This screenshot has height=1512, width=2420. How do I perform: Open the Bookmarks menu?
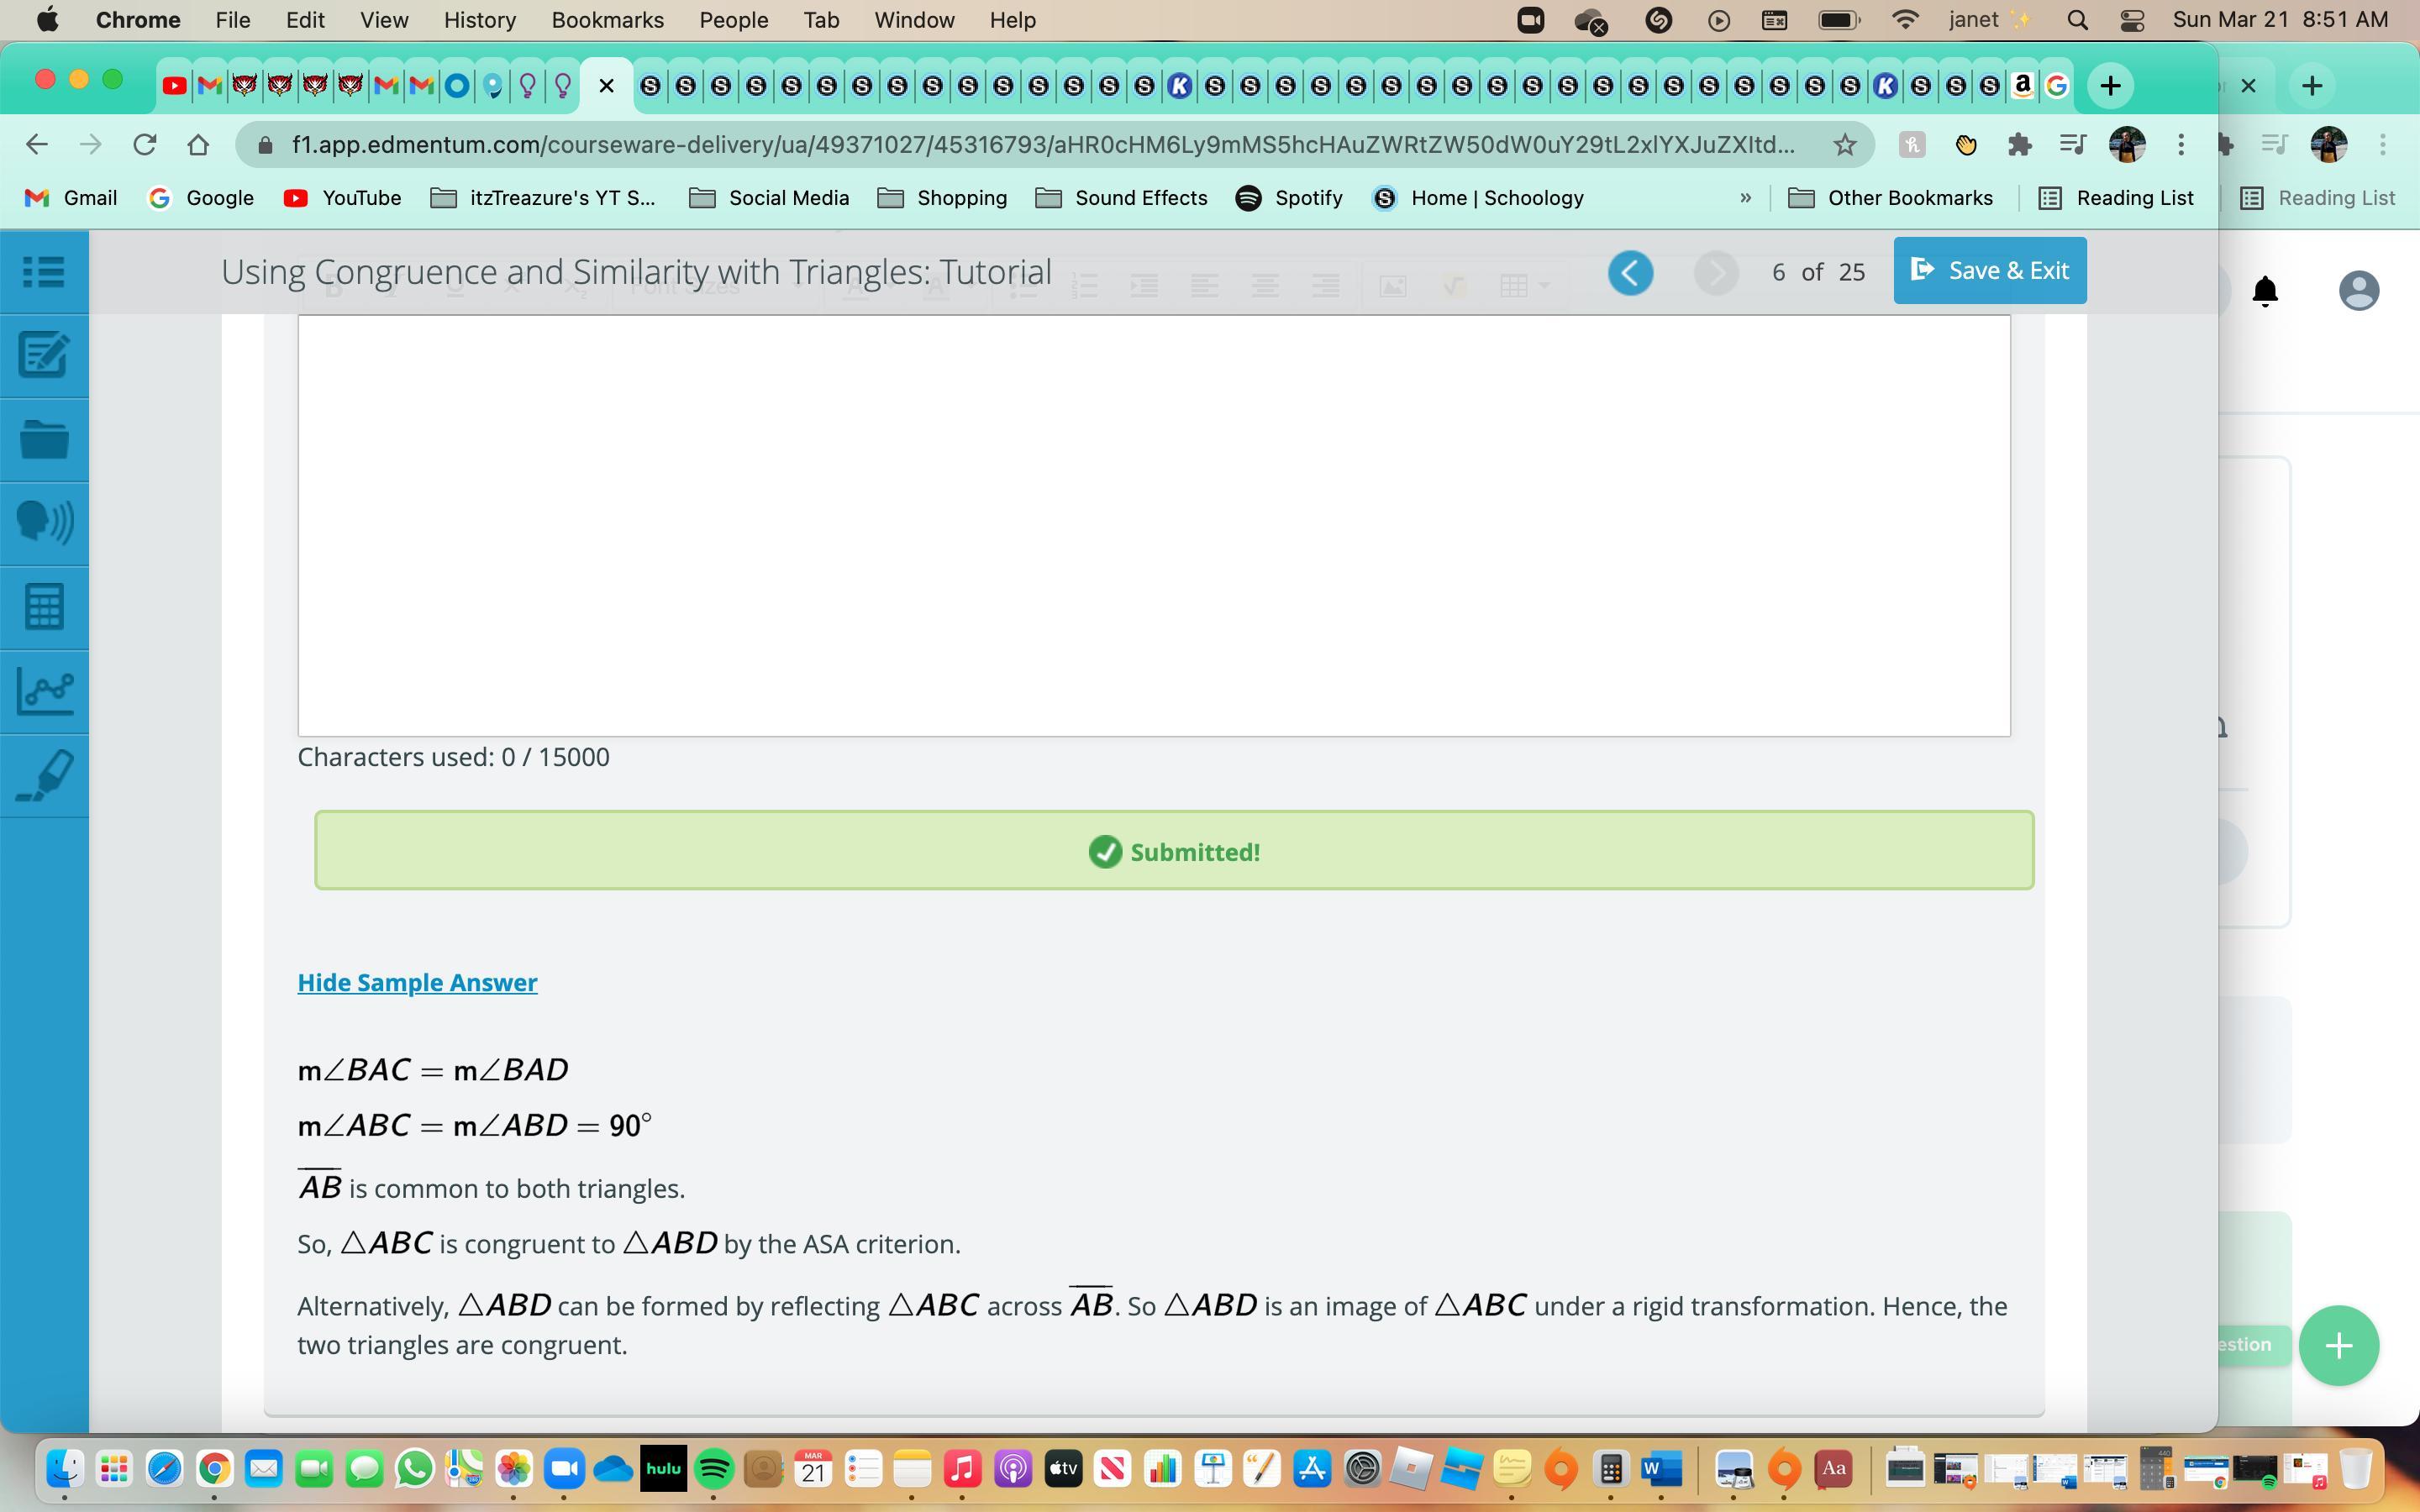tap(607, 20)
